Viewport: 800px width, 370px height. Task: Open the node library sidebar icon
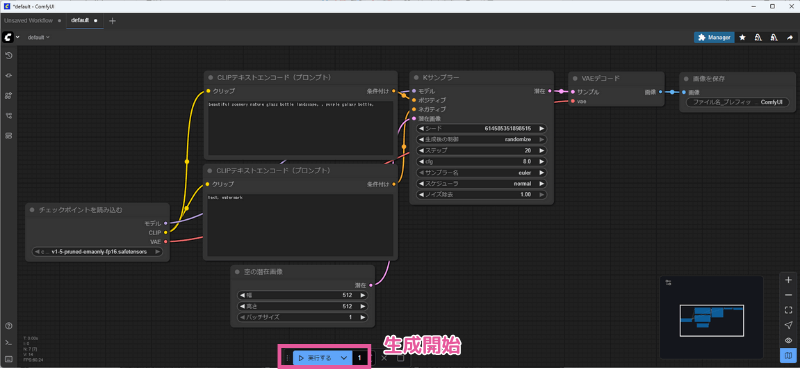[x=8, y=75]
